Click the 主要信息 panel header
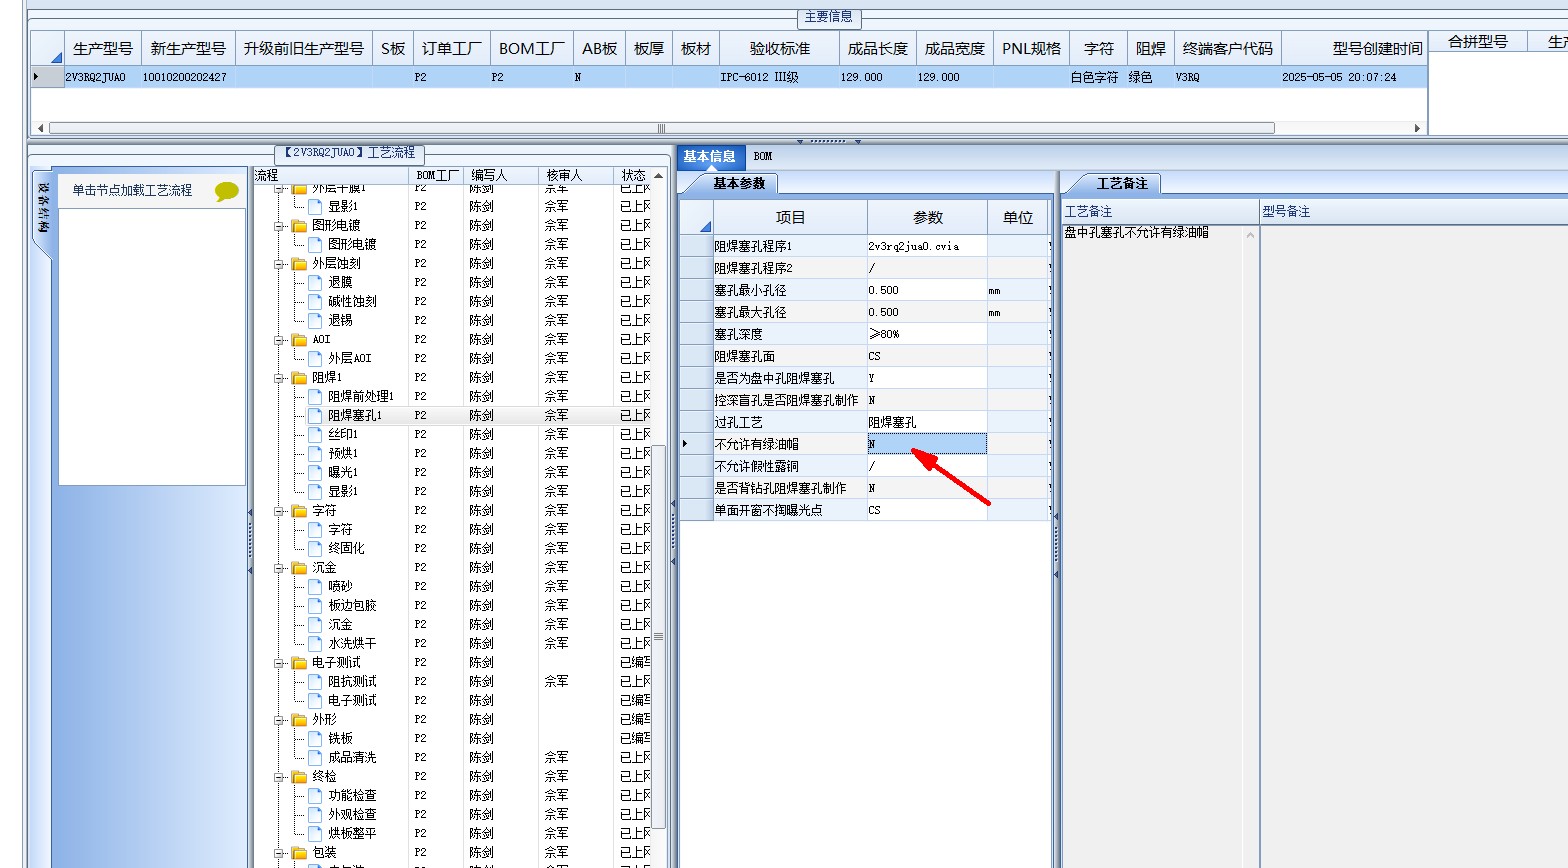This screenshot has width=1568, height=868. pos(829,17)
